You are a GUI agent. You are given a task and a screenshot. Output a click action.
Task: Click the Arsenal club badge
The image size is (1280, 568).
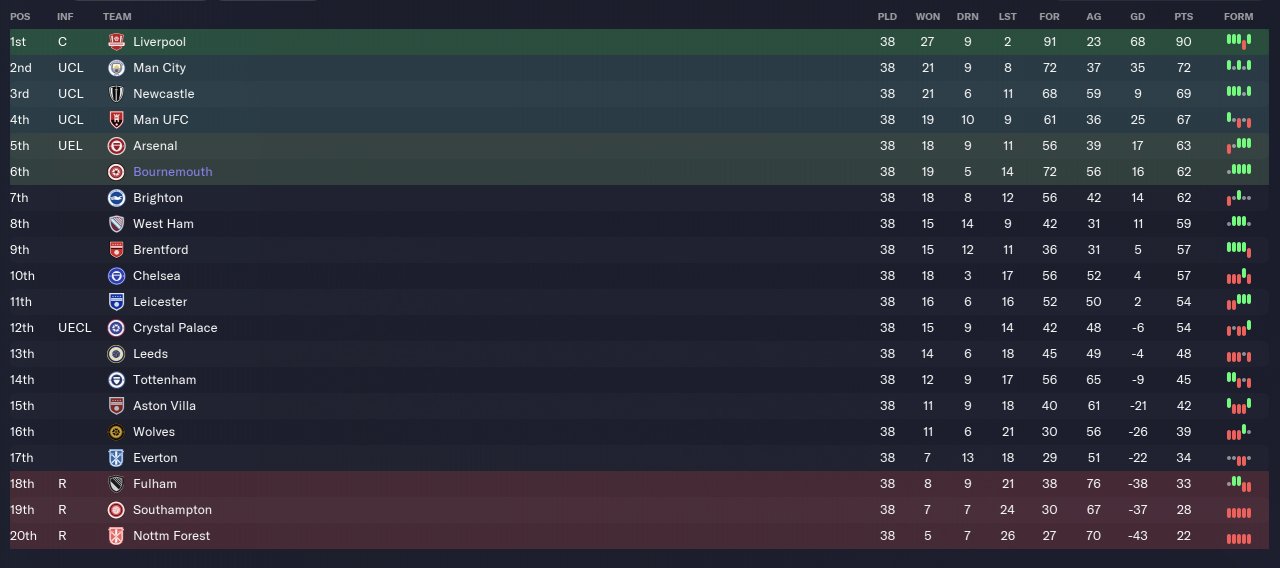116,146
